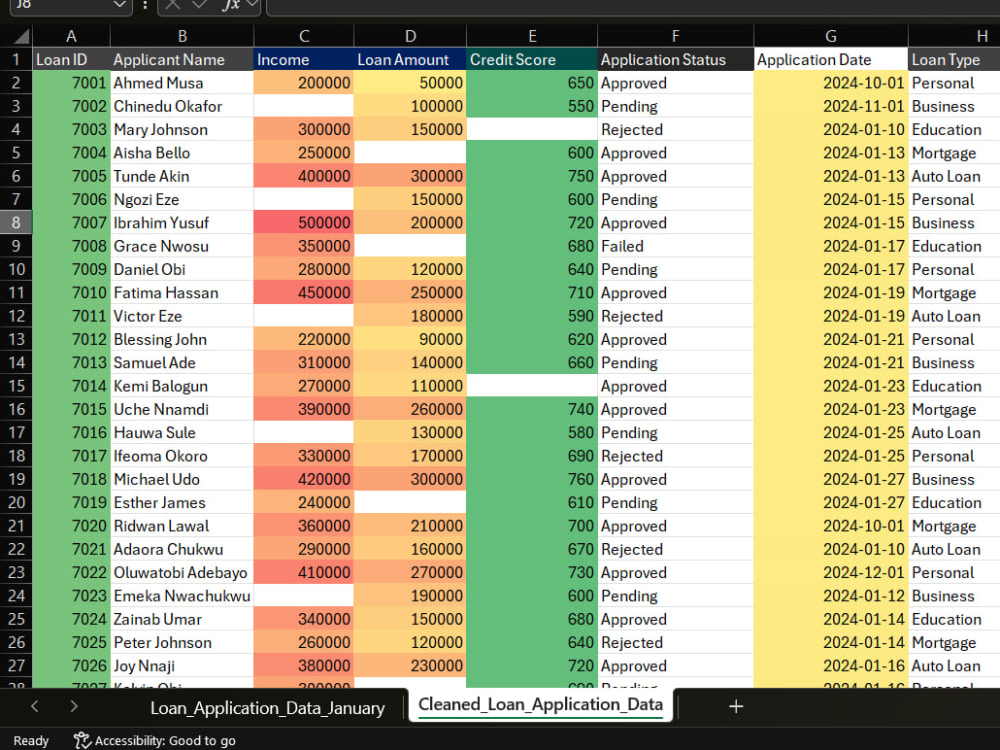Click Accessibility: Good to go status
Screen dimensions: 1000x750
(165, 741)
